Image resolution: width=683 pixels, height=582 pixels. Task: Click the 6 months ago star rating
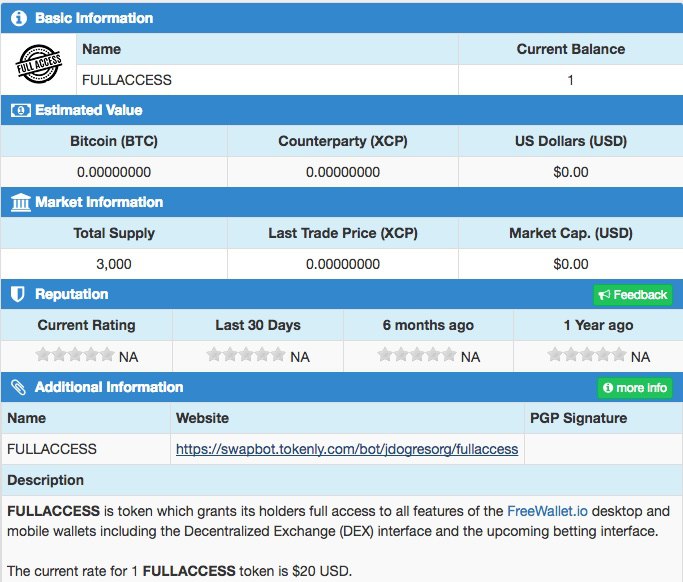tap(416, 355)
